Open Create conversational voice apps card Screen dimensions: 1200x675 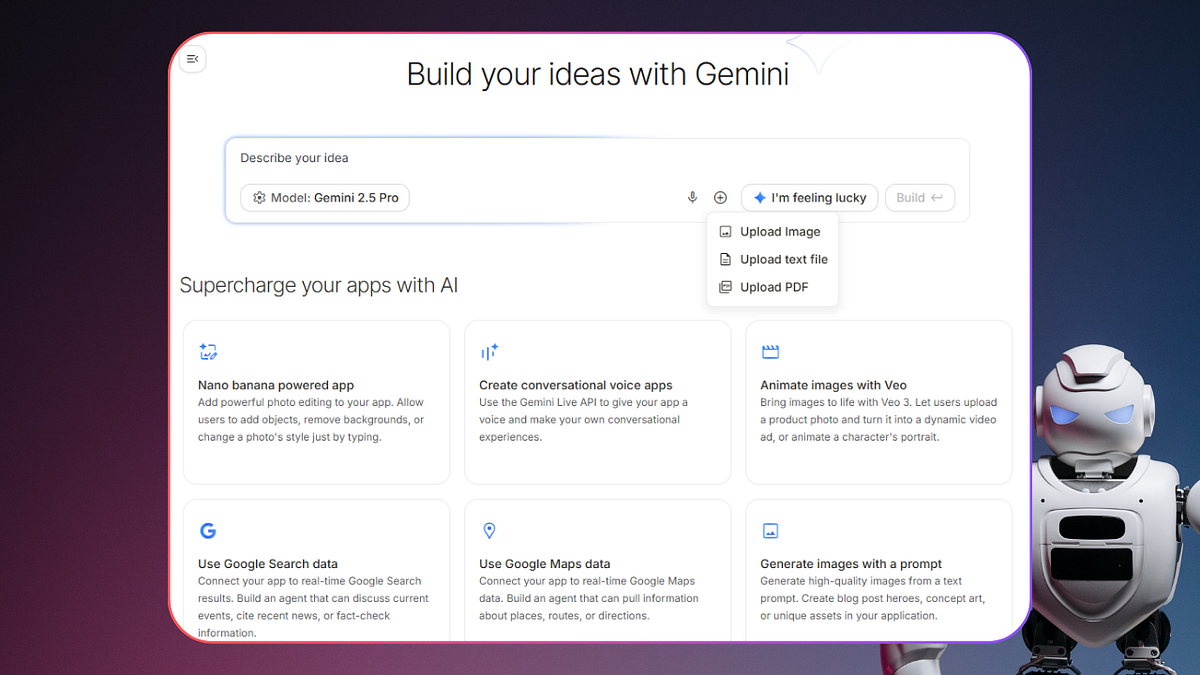[x=598, y=402]
